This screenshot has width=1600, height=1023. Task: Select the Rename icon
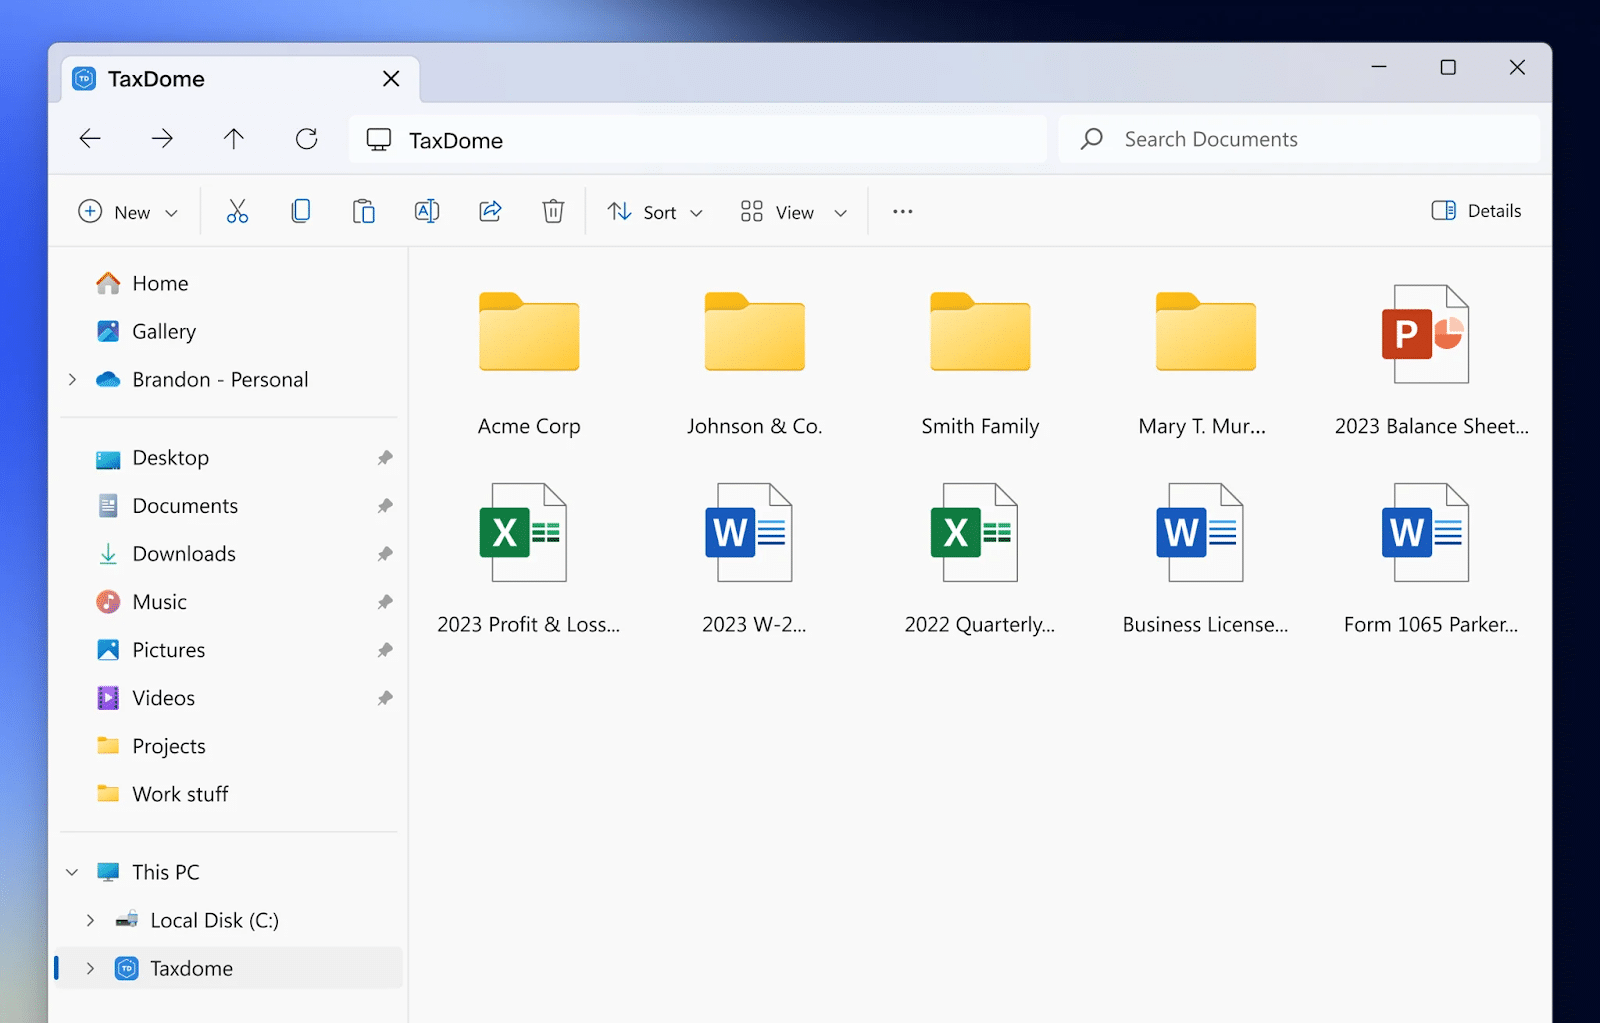point(427,211)
